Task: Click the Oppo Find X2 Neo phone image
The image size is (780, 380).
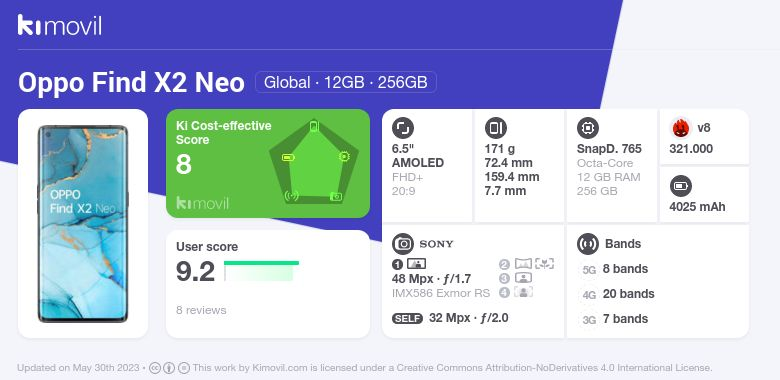Action: (83, 224)
